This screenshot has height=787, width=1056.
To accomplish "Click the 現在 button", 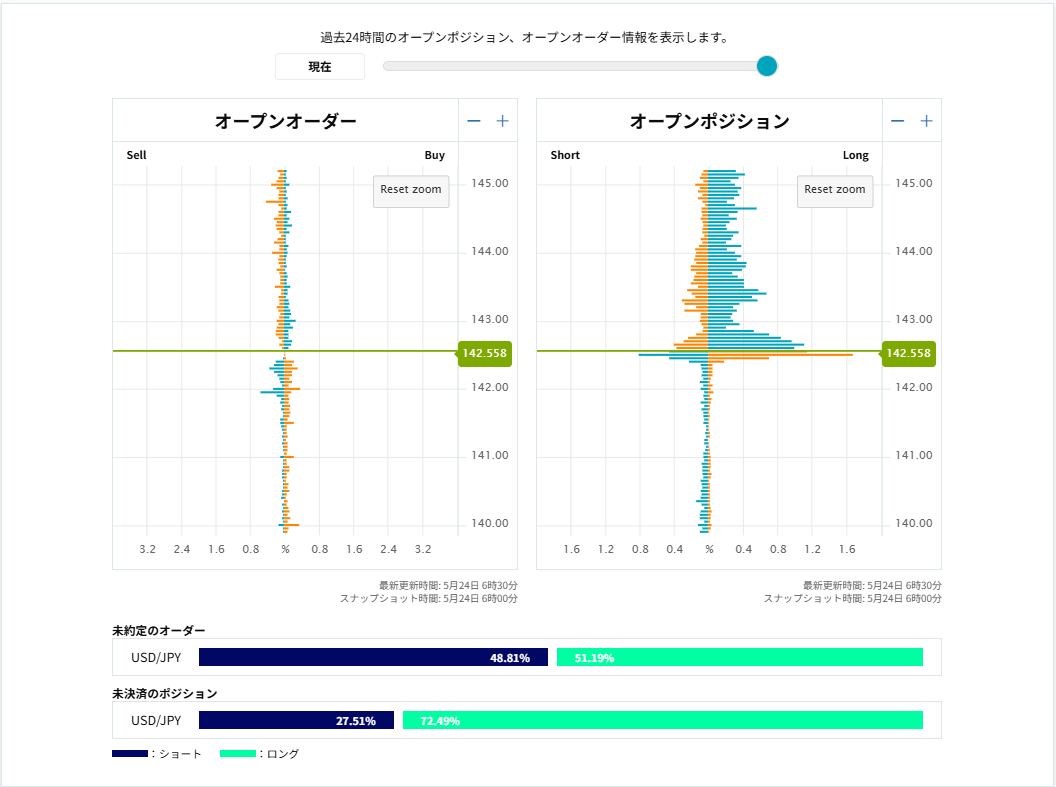I will [x=320, y=67].
